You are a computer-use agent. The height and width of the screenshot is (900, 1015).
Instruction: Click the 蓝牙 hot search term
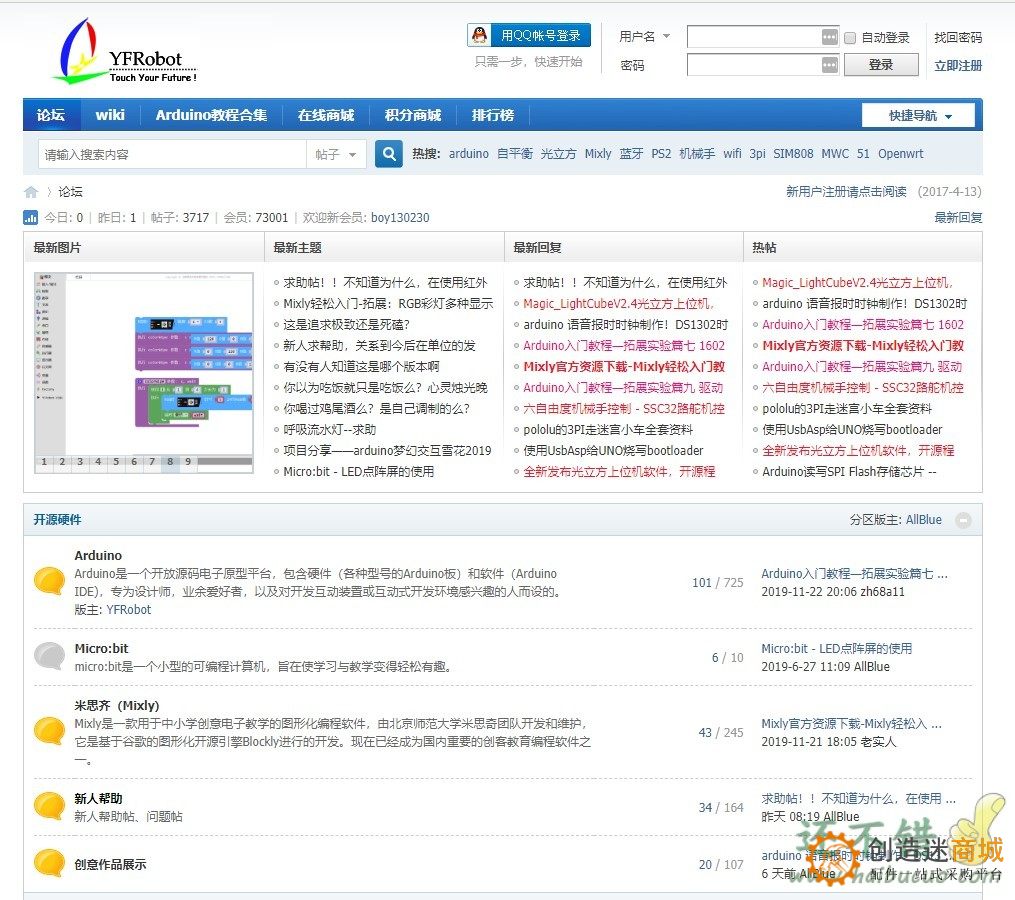631,154
